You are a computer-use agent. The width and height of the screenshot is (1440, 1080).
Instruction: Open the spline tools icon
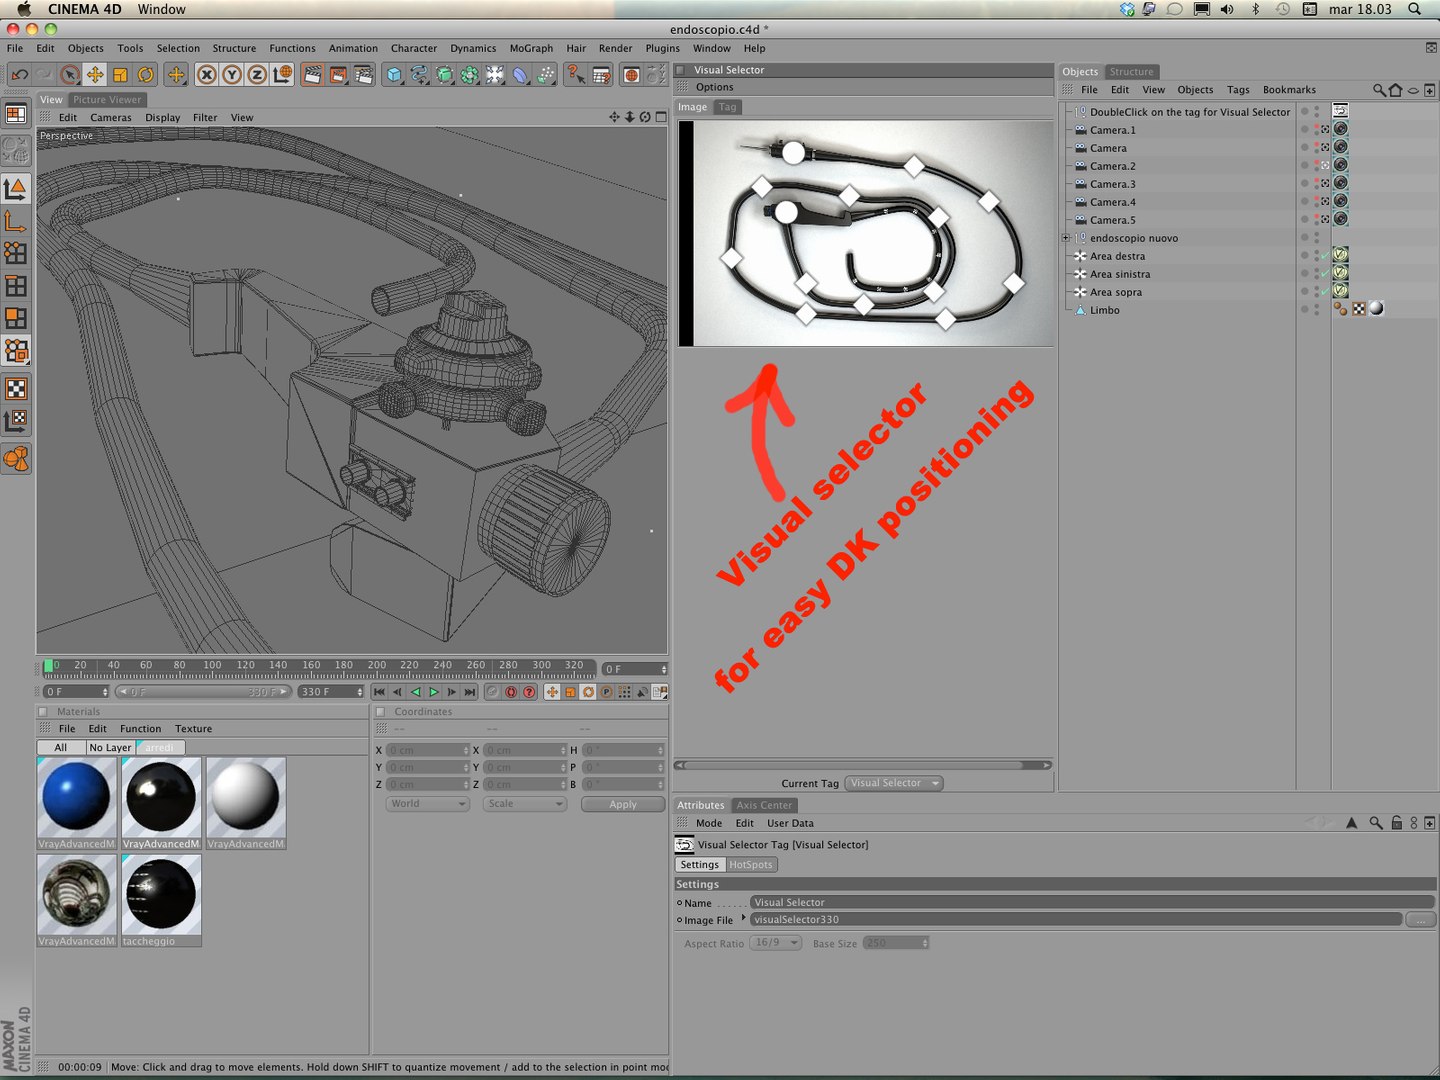419,75
